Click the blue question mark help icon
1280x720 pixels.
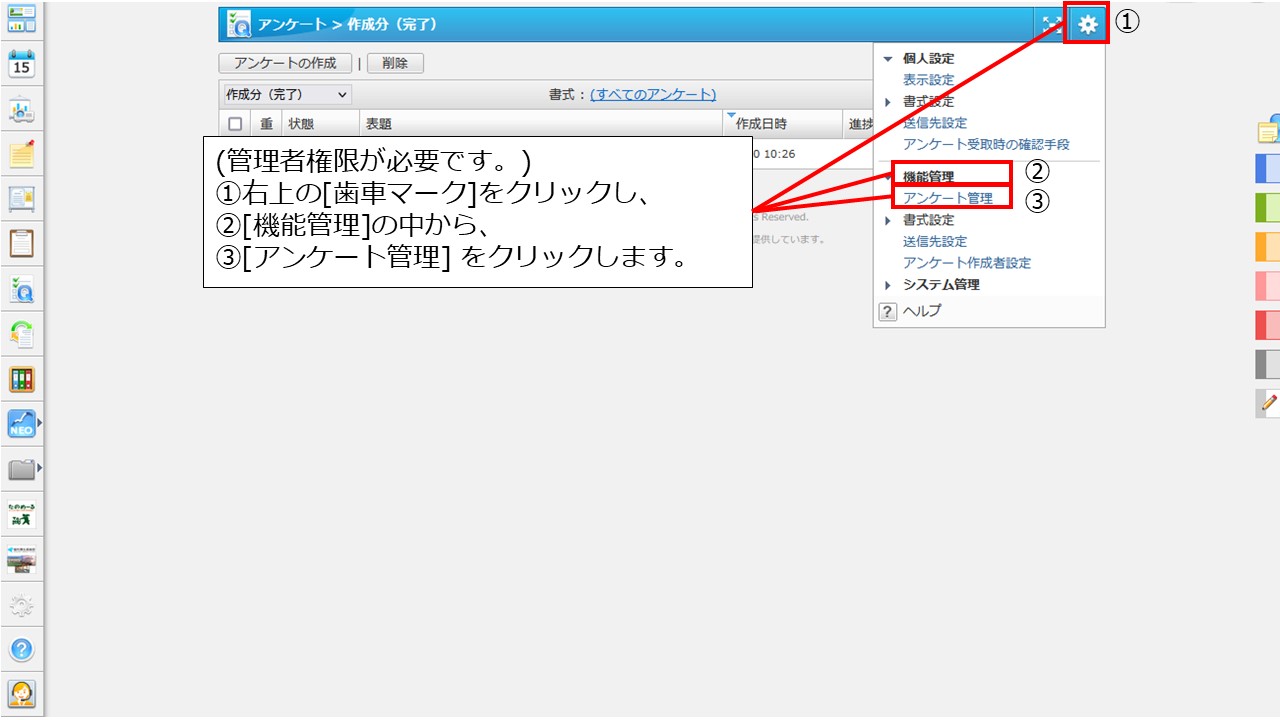tap(22, 649)
